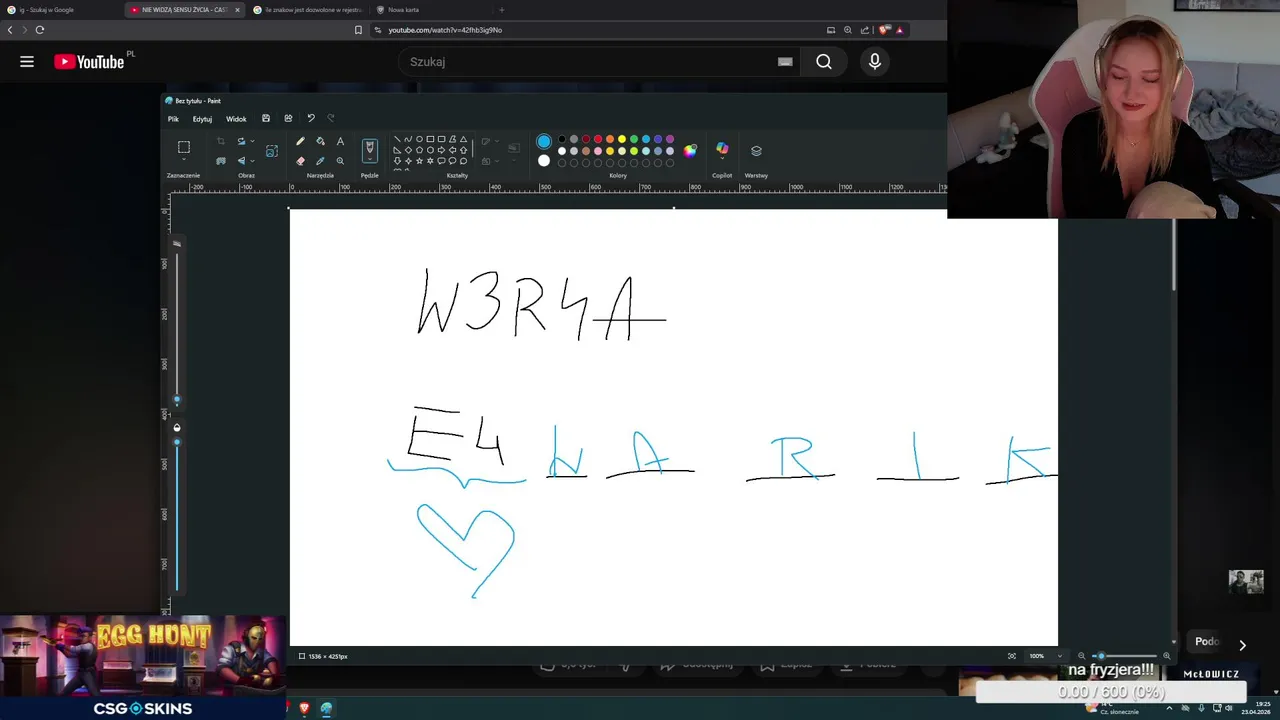Show hidden system tray icons
This screenshot has width=1280, height=720.
[1169, 708]
